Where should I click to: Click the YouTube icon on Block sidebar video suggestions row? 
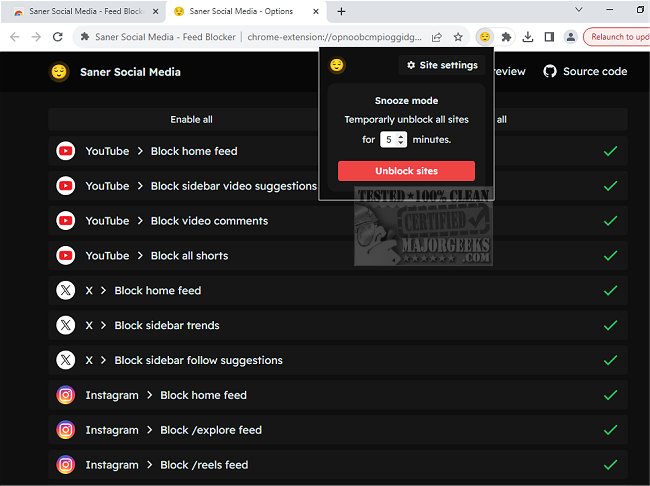[65, 186]
